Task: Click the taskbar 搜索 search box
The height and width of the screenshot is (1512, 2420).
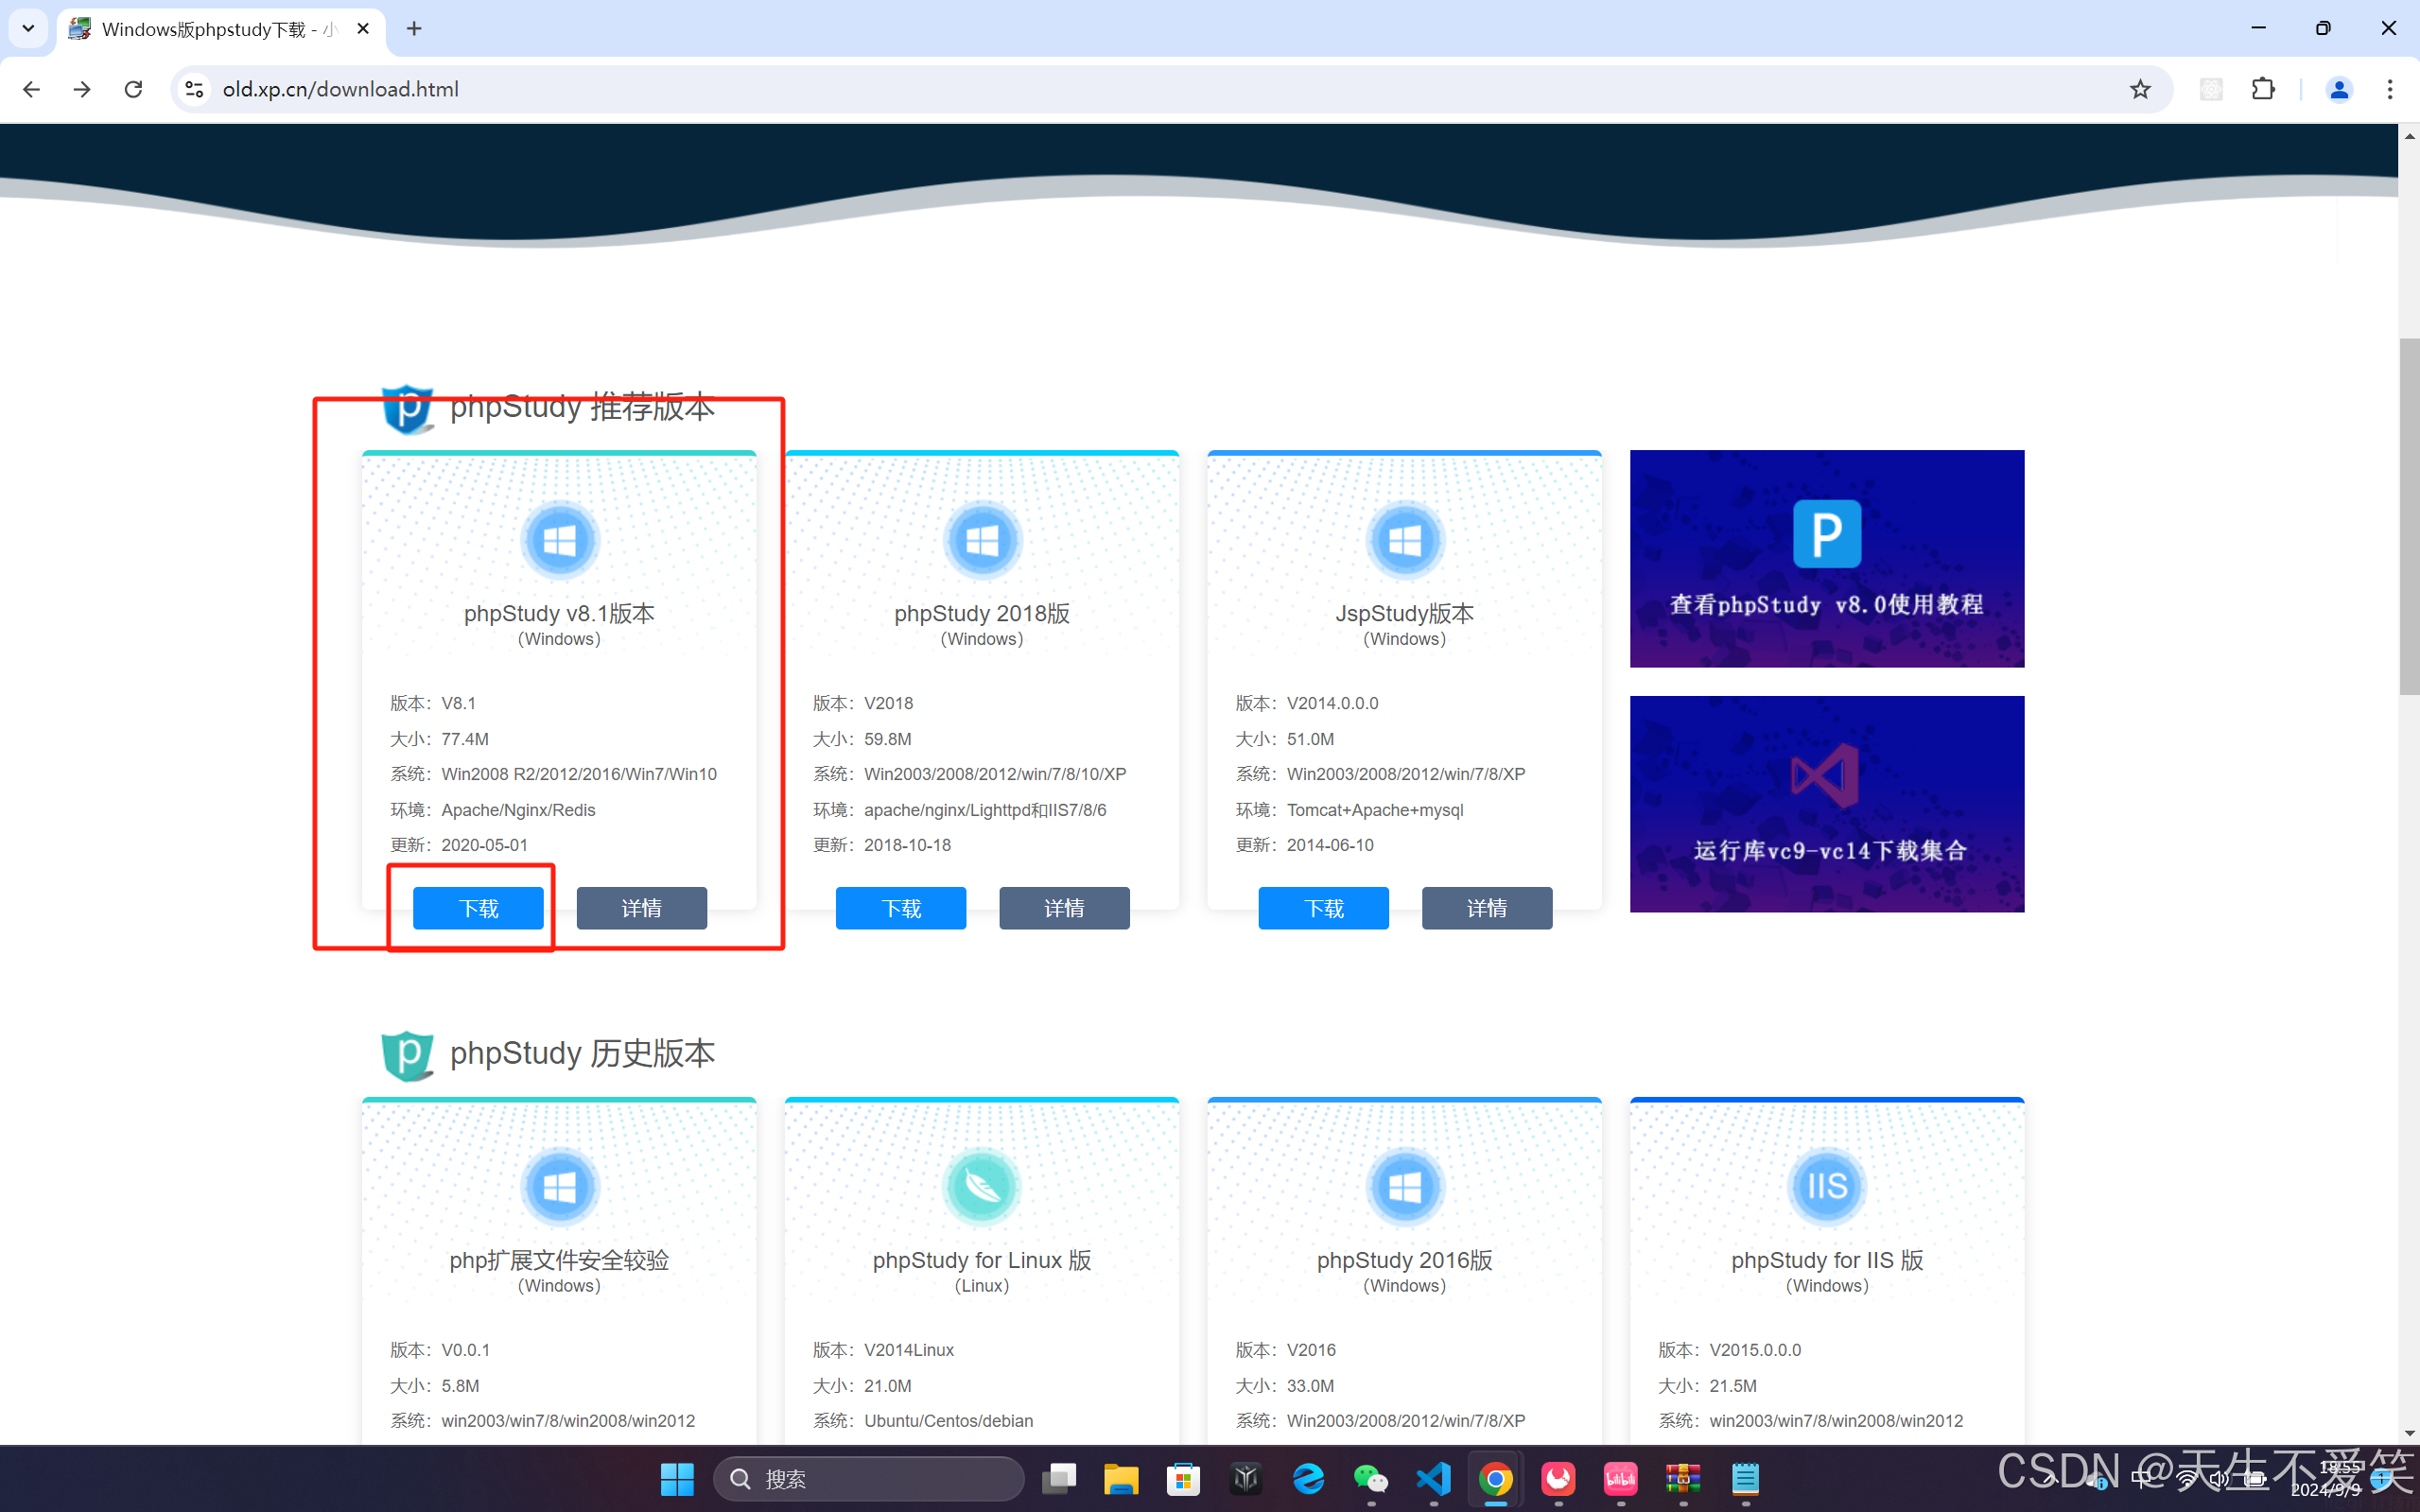Action: pyautogui.click(x=869, y=1479)
